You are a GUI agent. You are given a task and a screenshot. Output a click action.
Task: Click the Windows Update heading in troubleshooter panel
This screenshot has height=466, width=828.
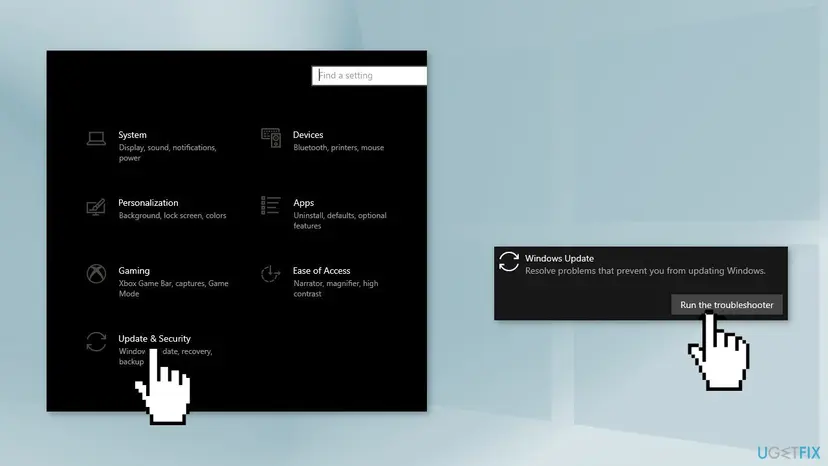[559, 258]
